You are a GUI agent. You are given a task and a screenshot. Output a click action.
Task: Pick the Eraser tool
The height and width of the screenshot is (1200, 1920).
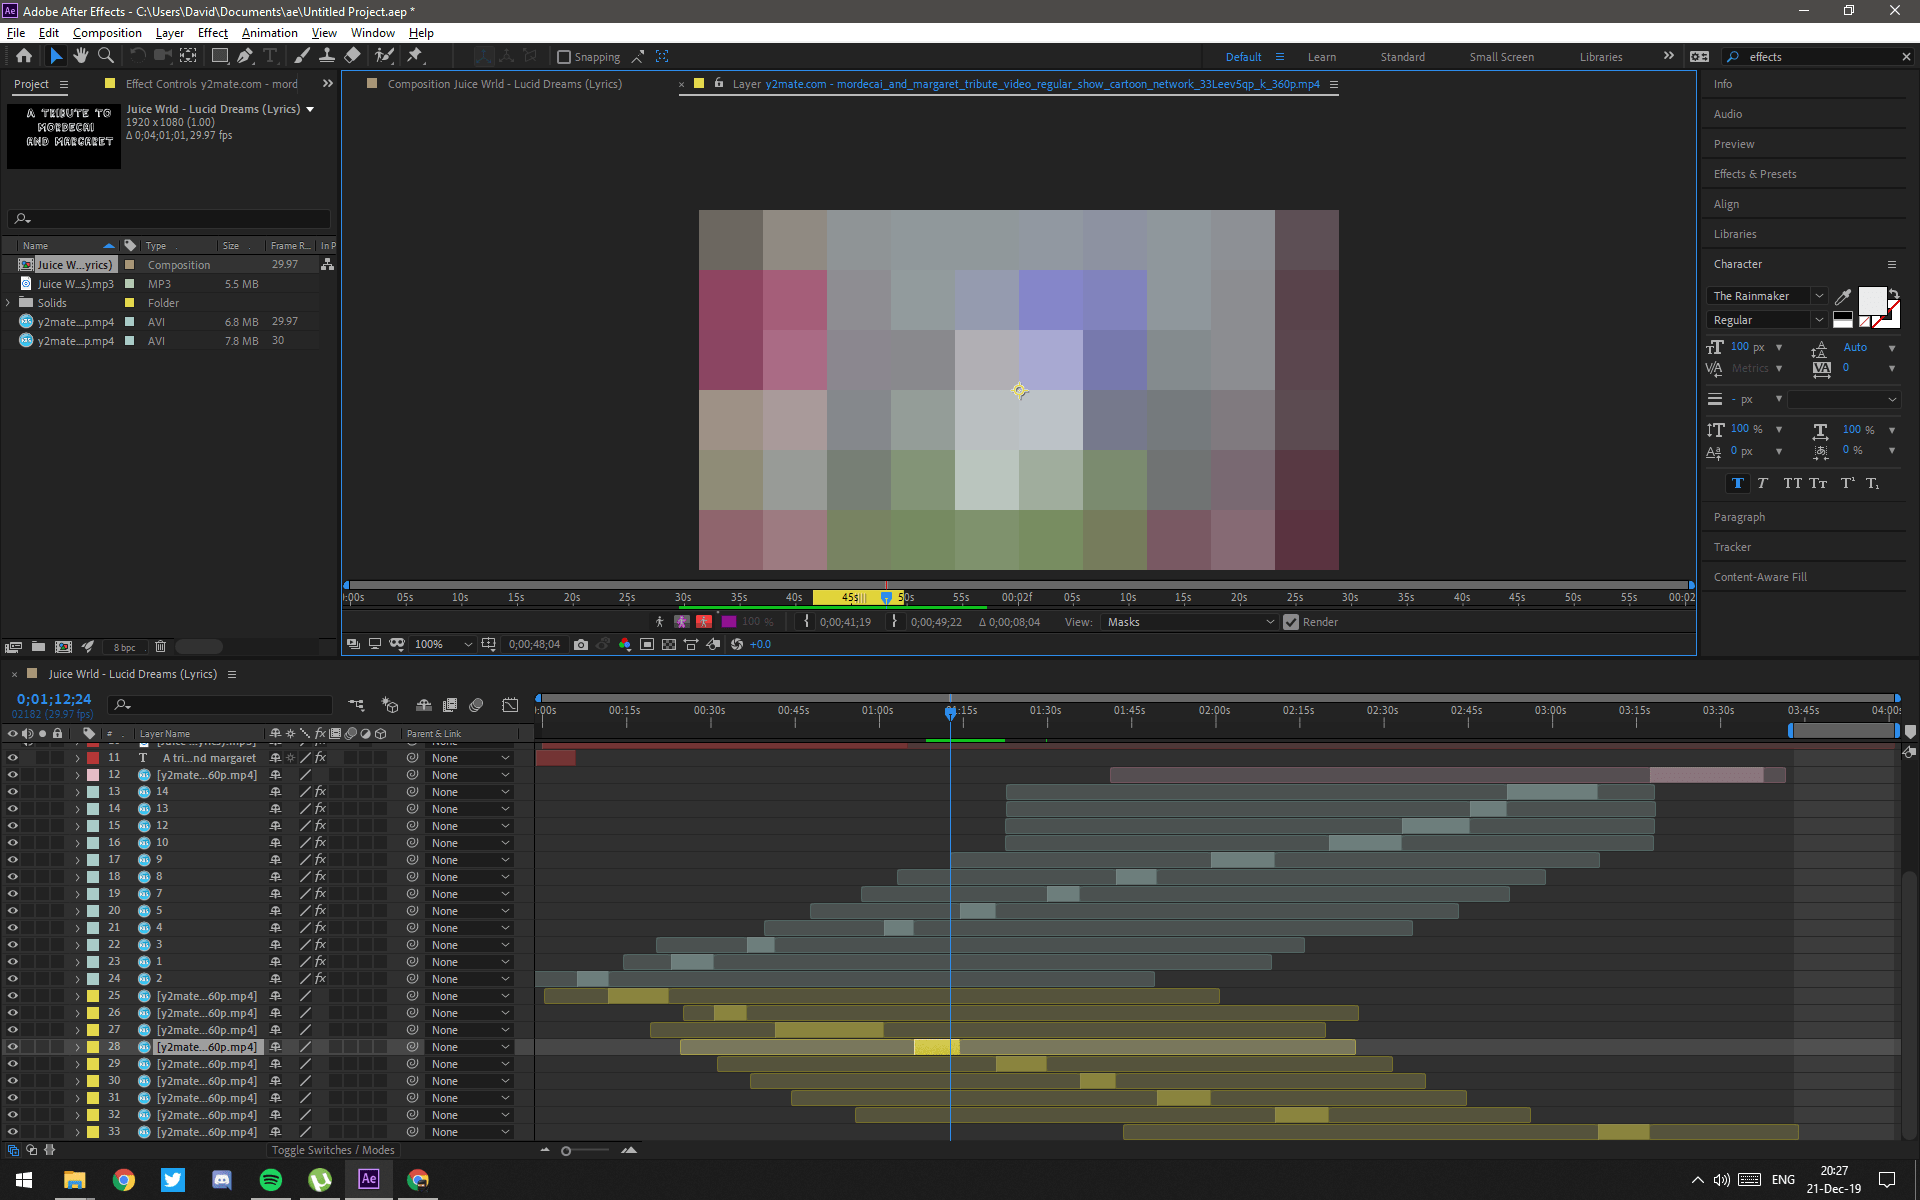point(352,56)
